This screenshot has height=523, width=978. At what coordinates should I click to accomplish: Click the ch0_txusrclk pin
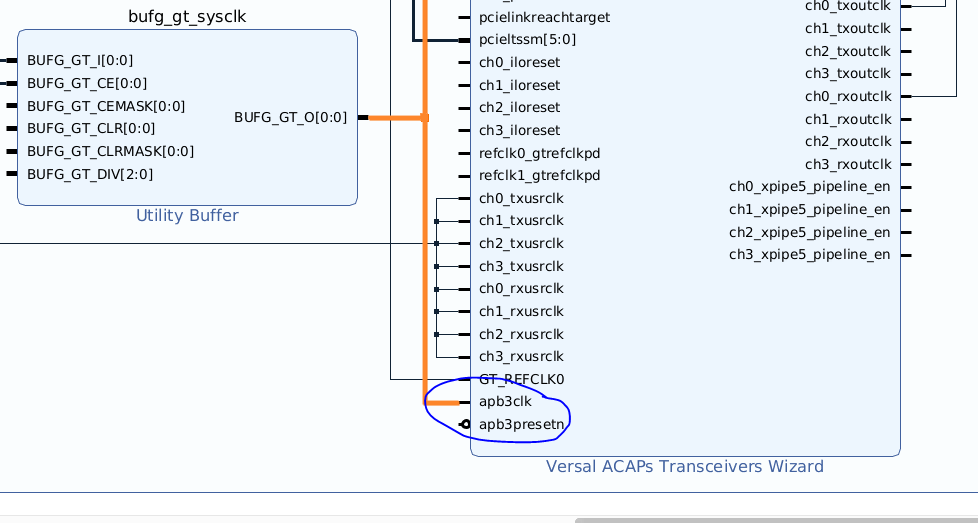point(521,198)
